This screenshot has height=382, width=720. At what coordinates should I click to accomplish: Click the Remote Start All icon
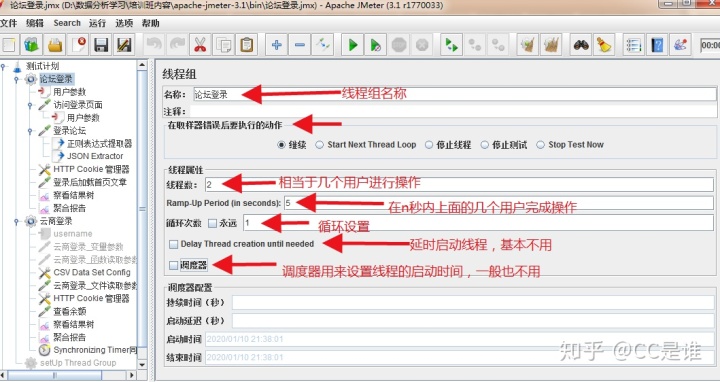(x=451, y=45)
